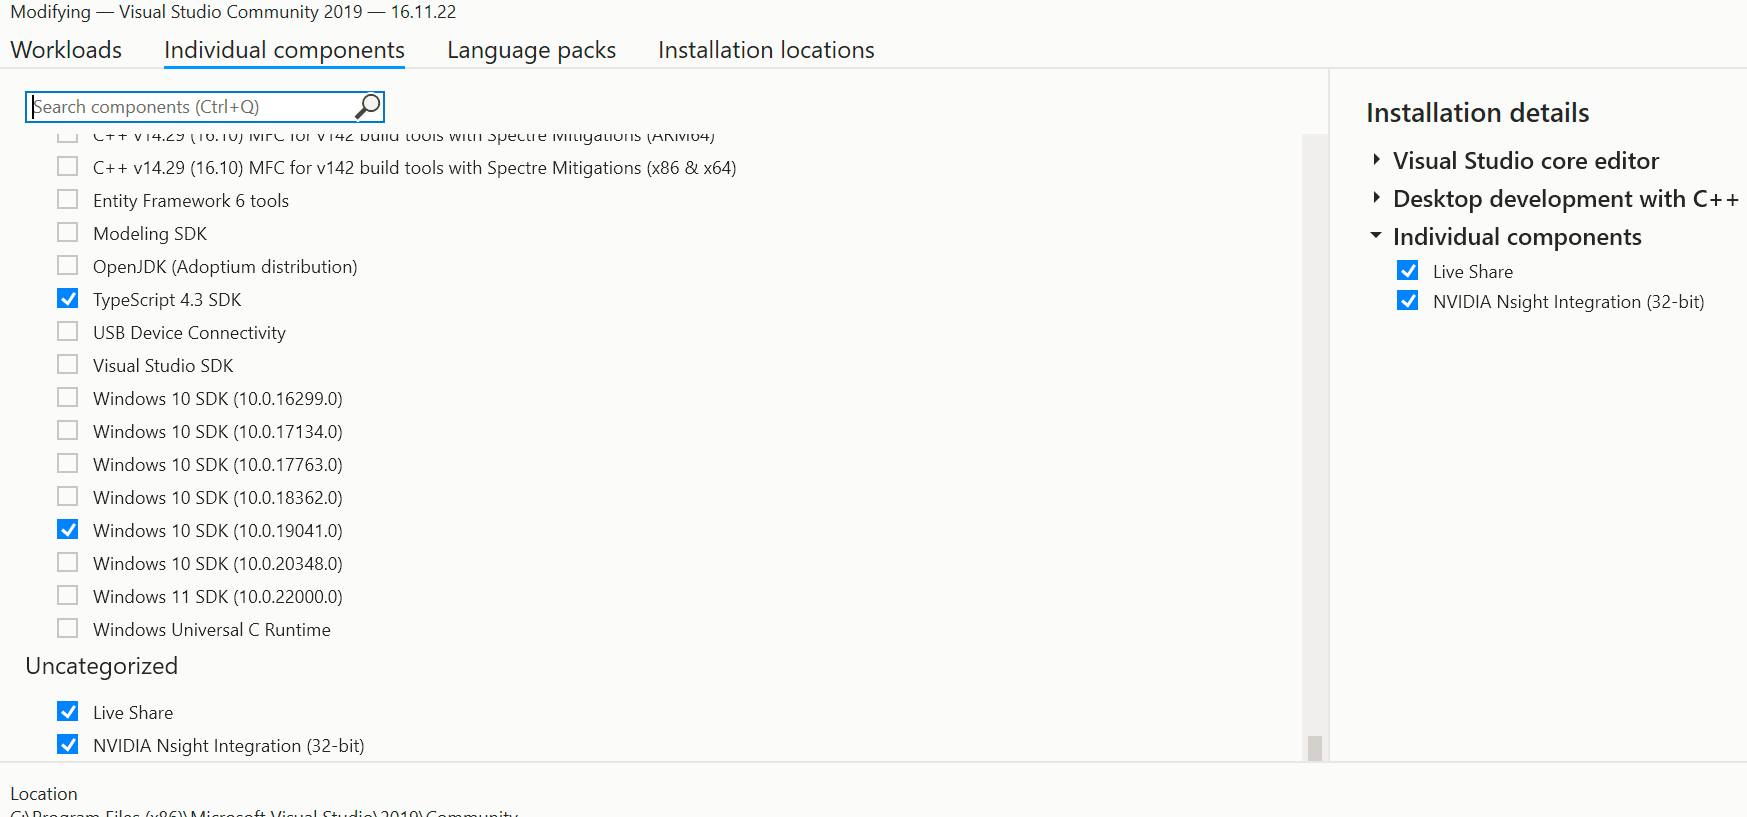Switch to the Workloads tab
This screenshot has height=817, width=1747.
[66, 50]
